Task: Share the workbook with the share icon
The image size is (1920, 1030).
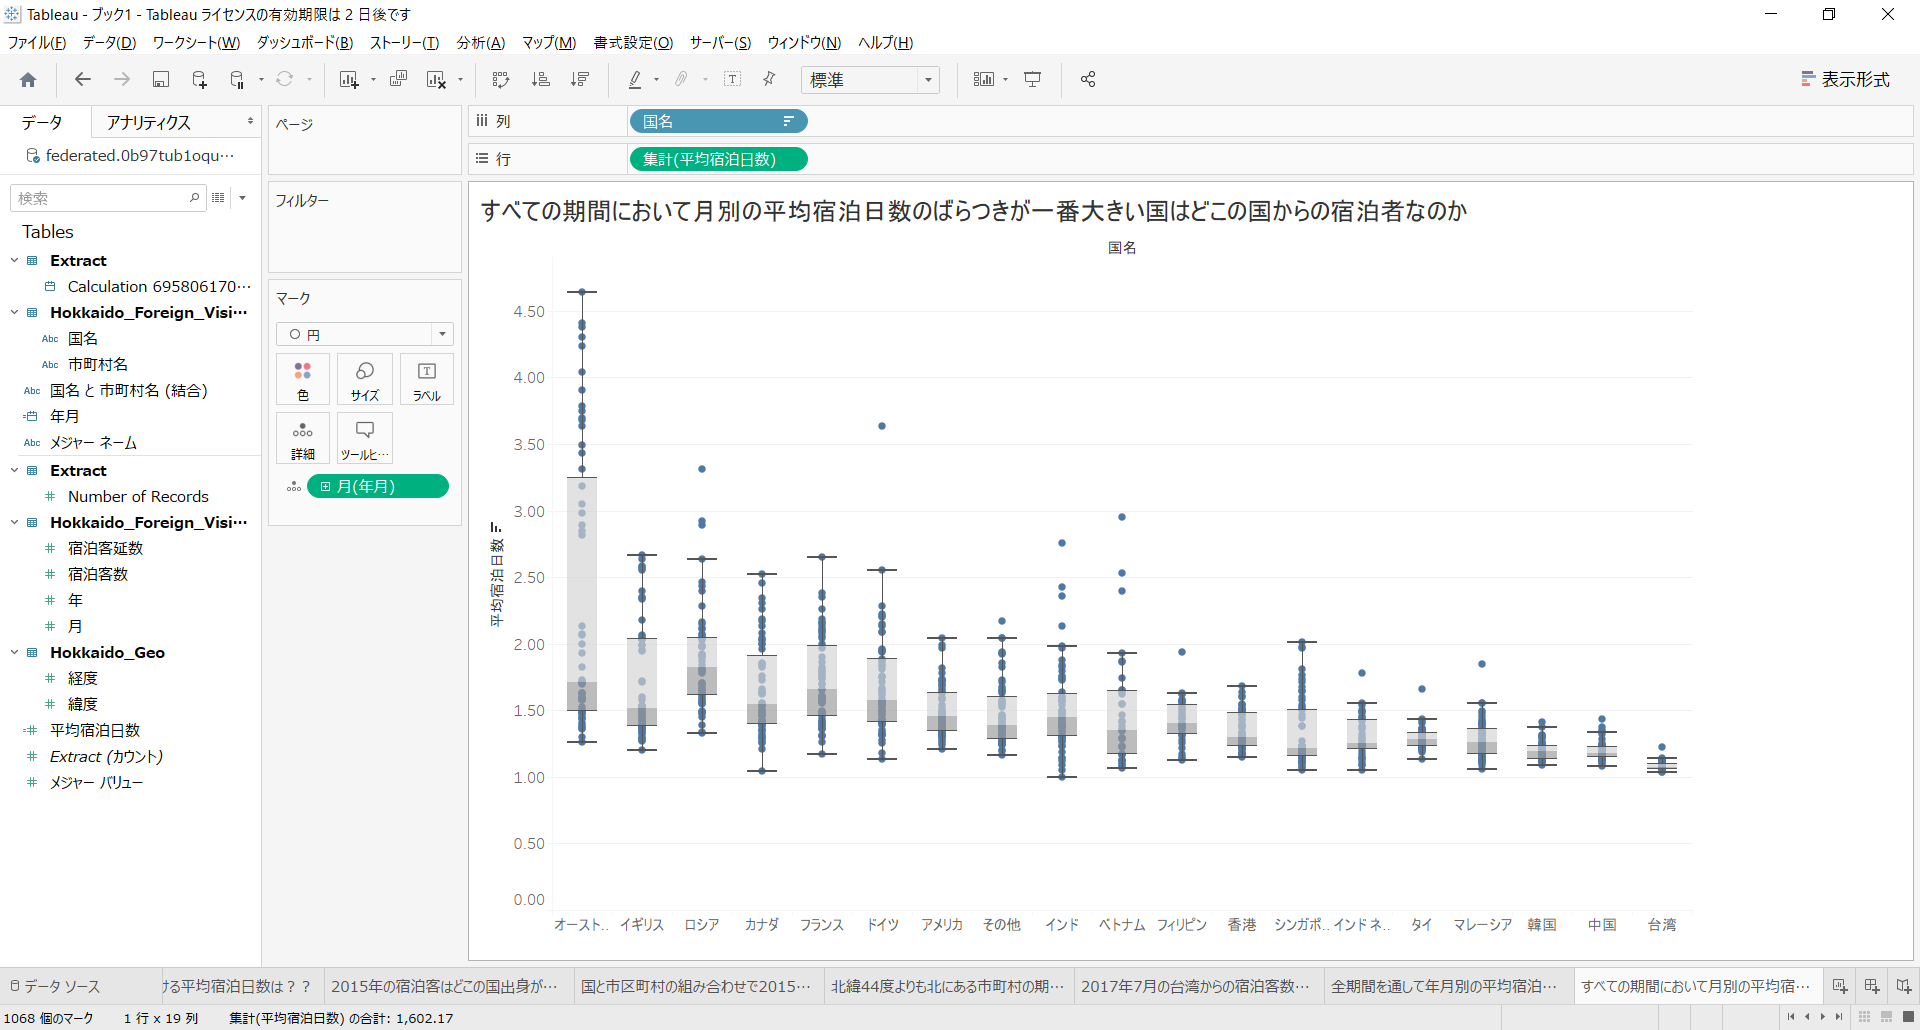Action: pyautogui.click(x=1088, y=80)
